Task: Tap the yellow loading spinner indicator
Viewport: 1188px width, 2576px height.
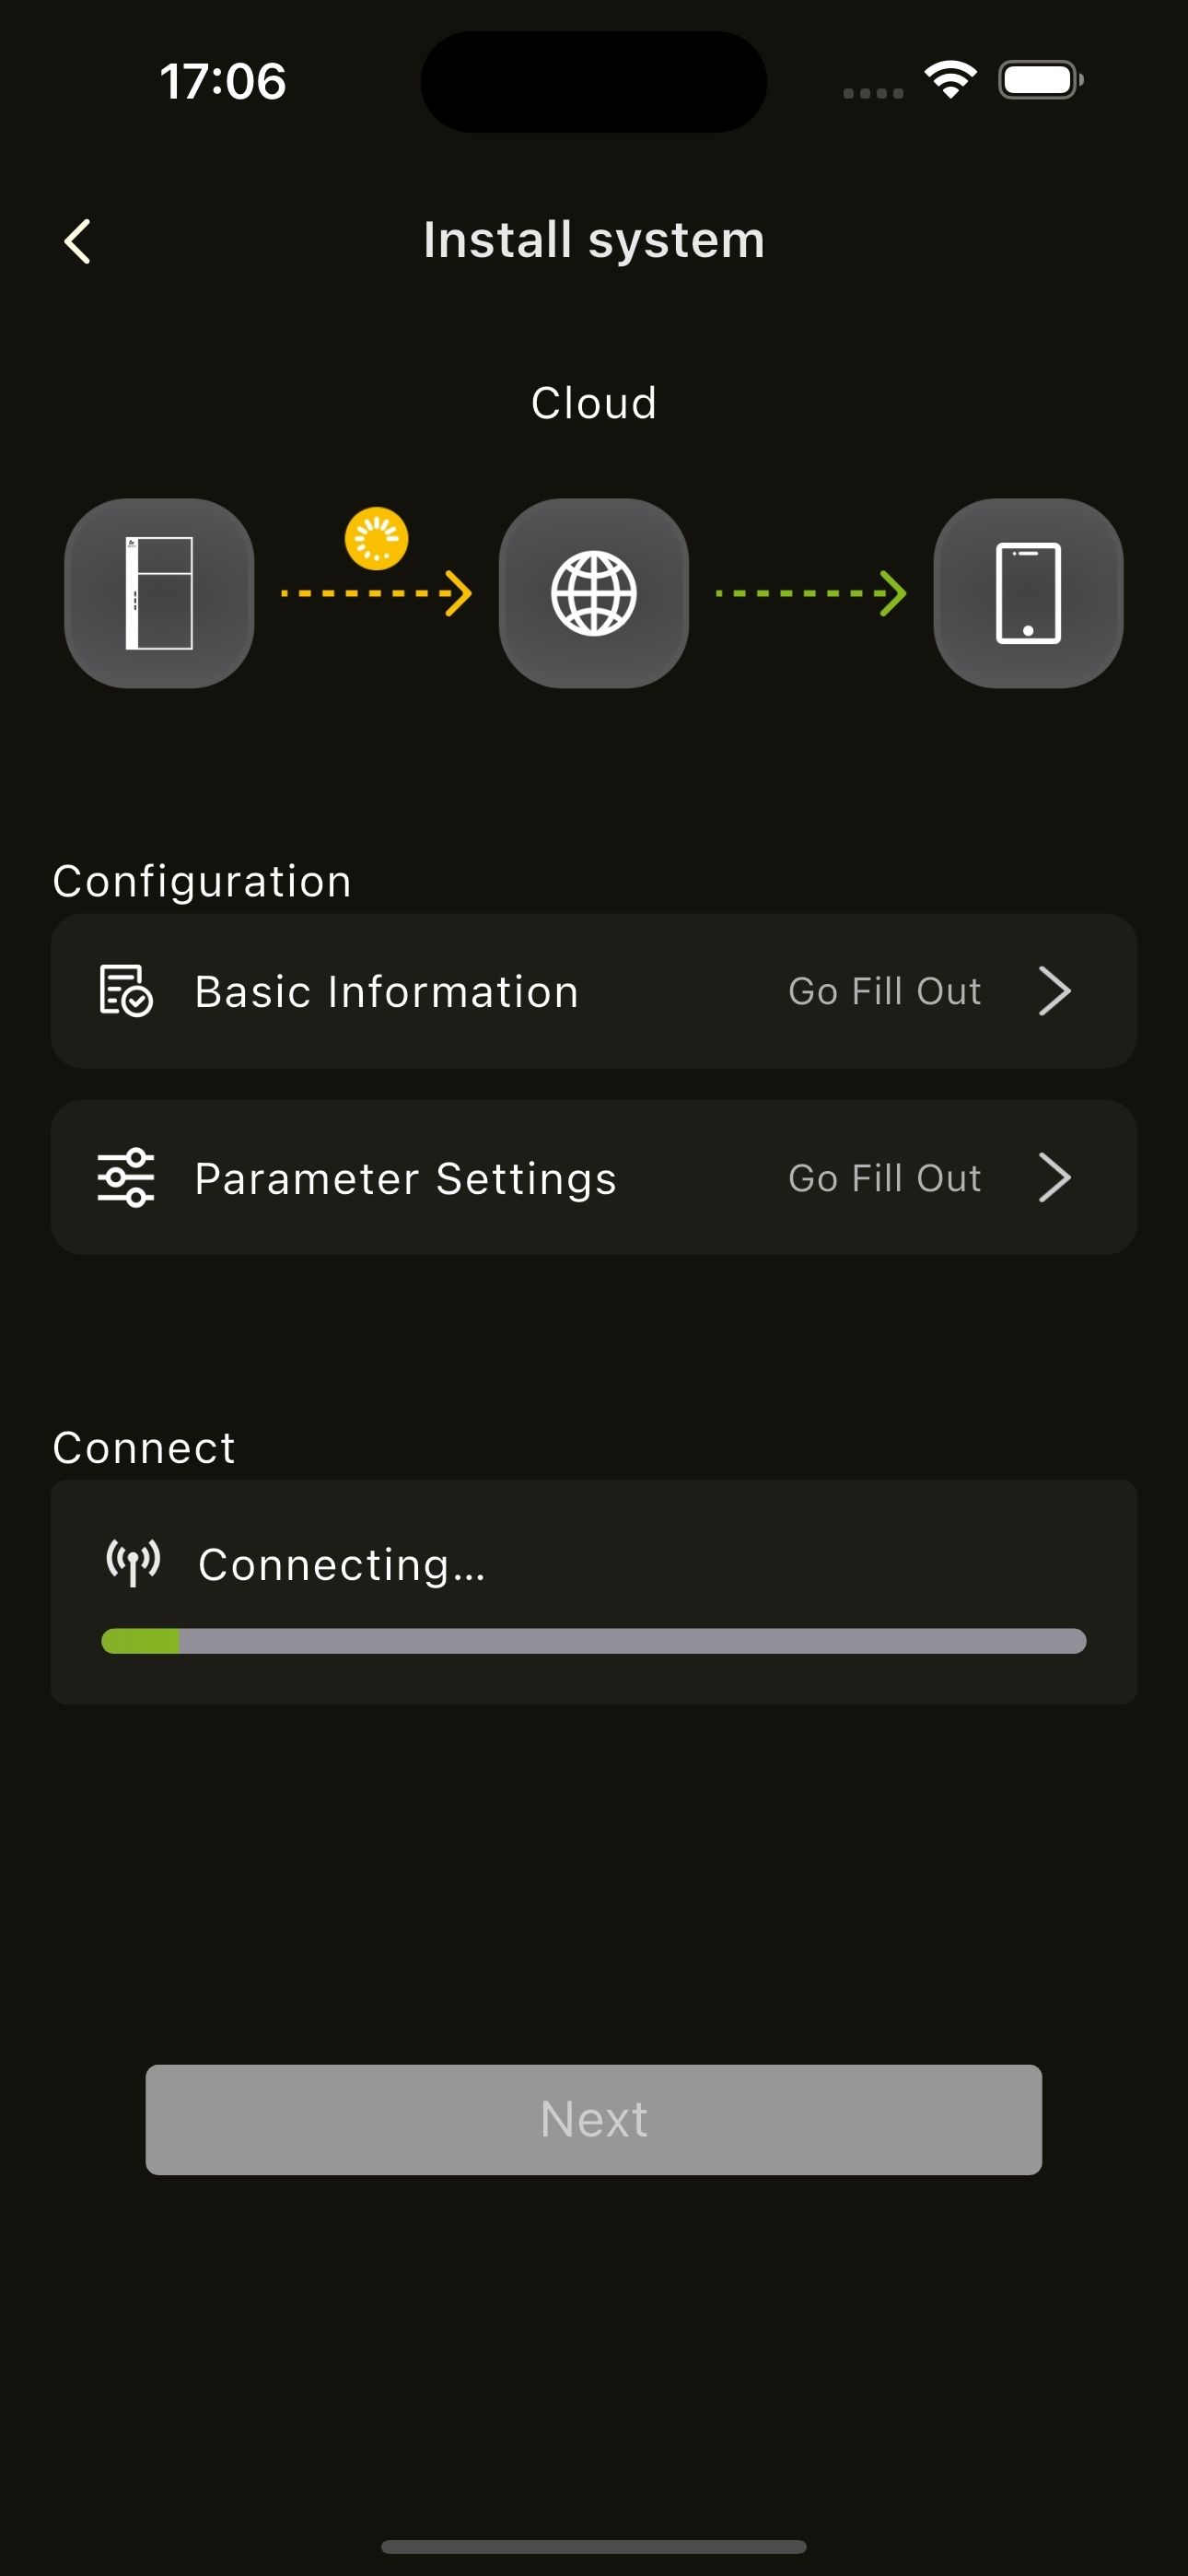Action: pos(376,539)
